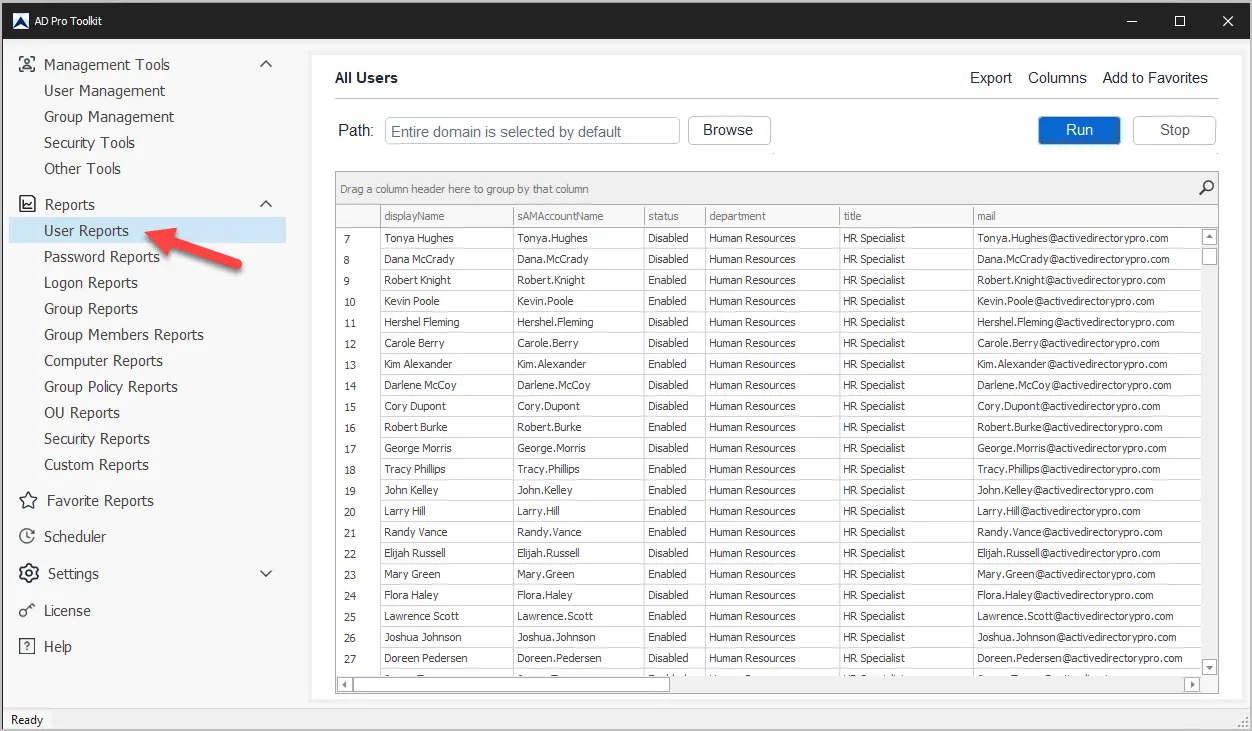Open Group Management

109,117
